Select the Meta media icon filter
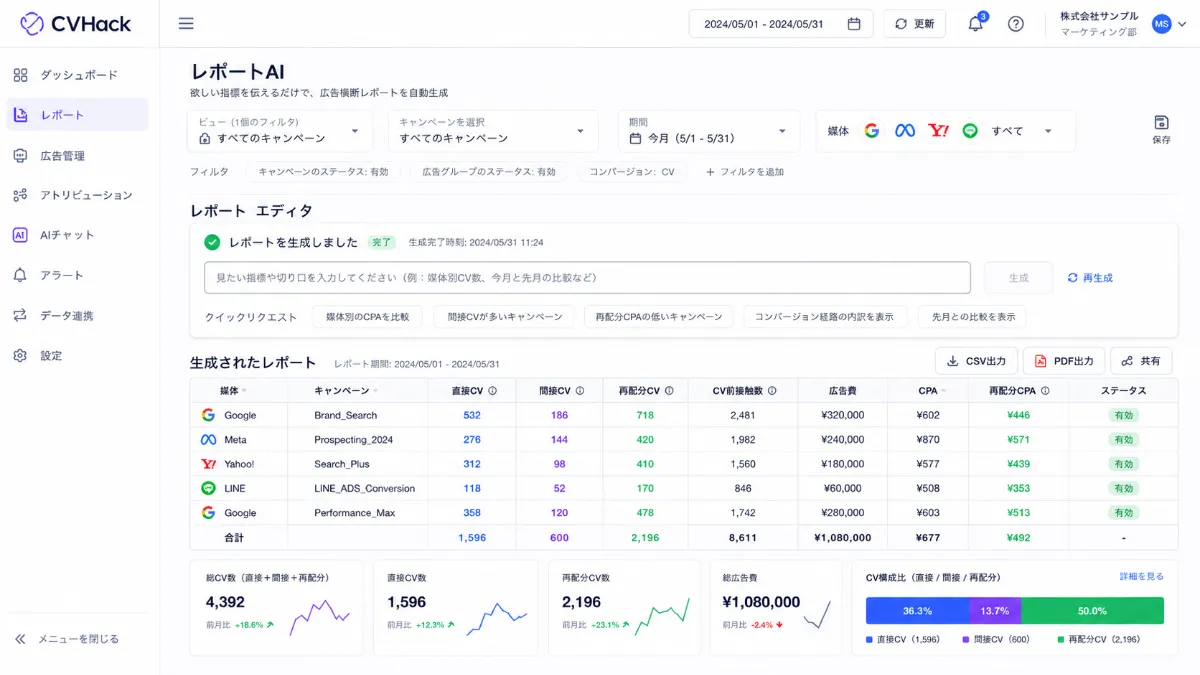Screen dimensions: 1200x675 [905, 131]
